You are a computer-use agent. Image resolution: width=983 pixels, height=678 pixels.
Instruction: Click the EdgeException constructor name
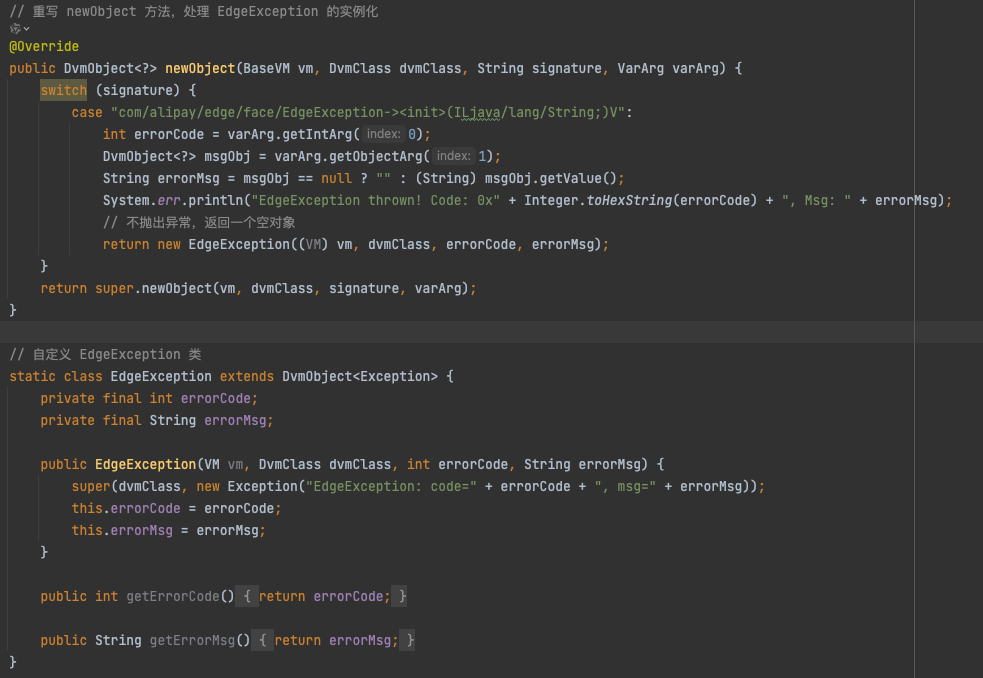(145, 464)
